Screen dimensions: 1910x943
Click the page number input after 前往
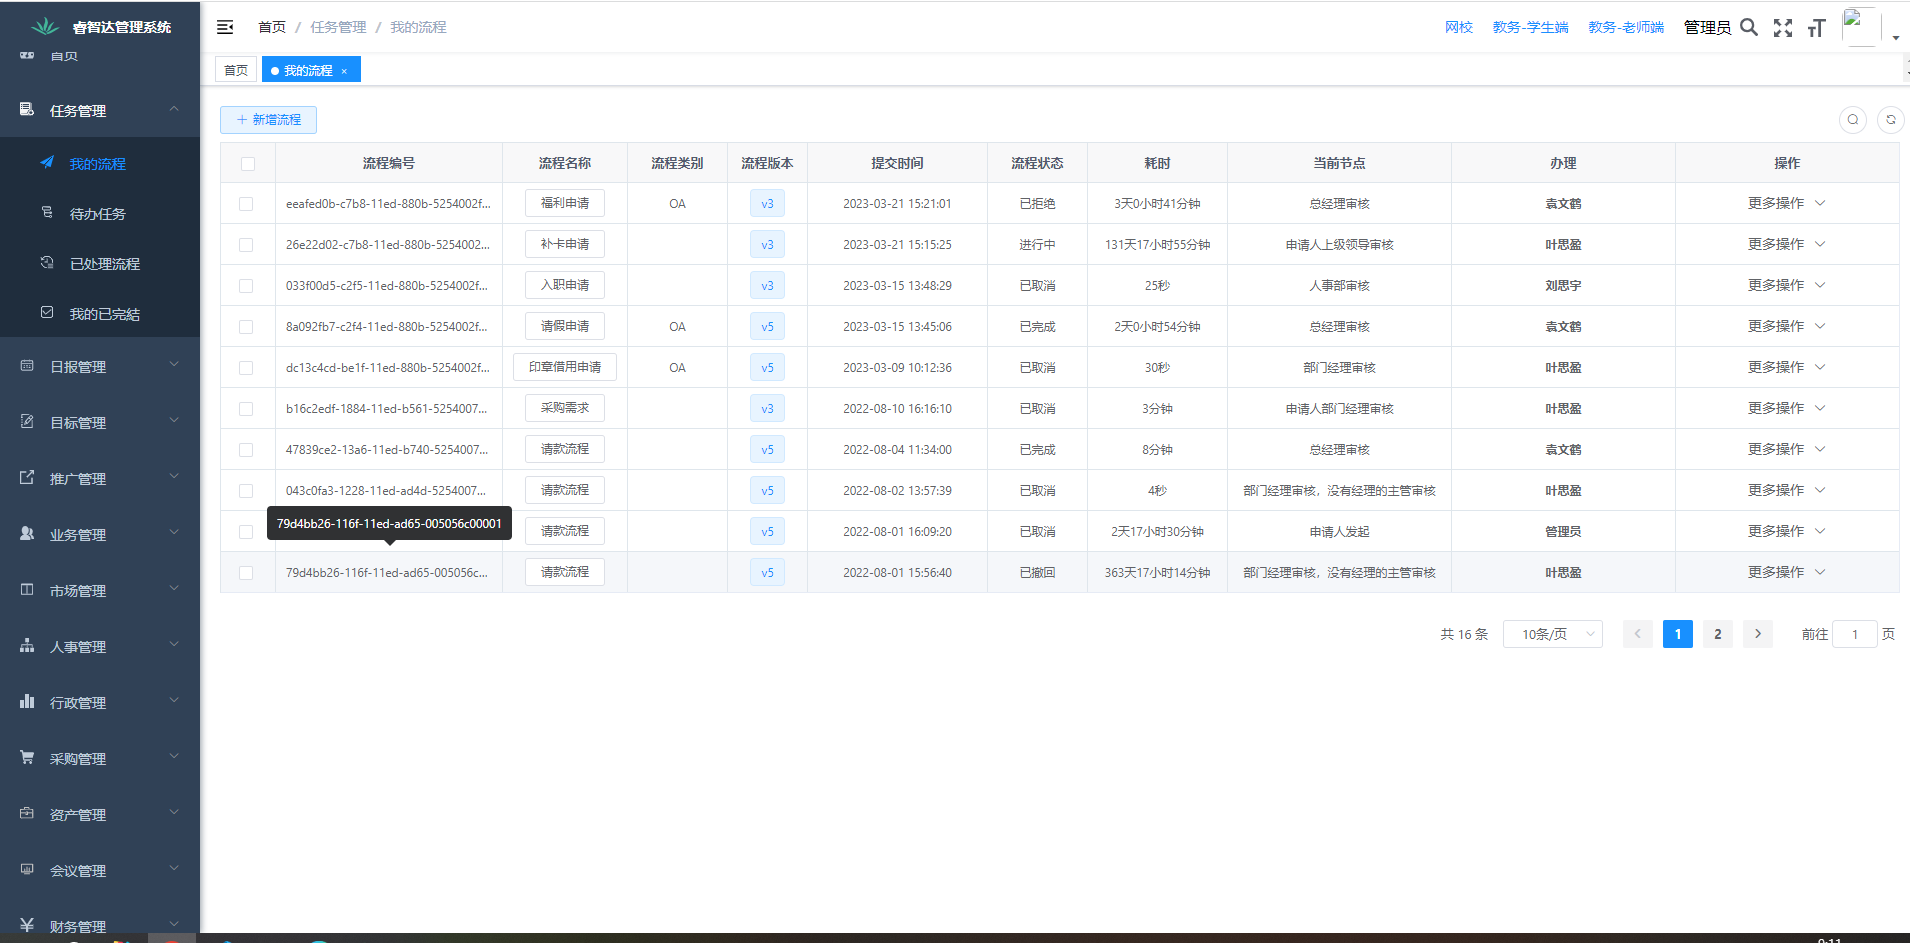click(1854, 634)
